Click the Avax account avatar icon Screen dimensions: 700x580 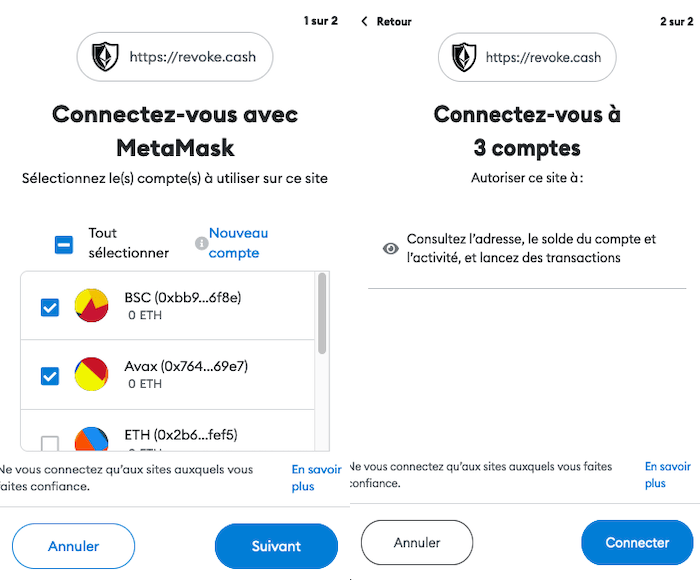point(92,374)
